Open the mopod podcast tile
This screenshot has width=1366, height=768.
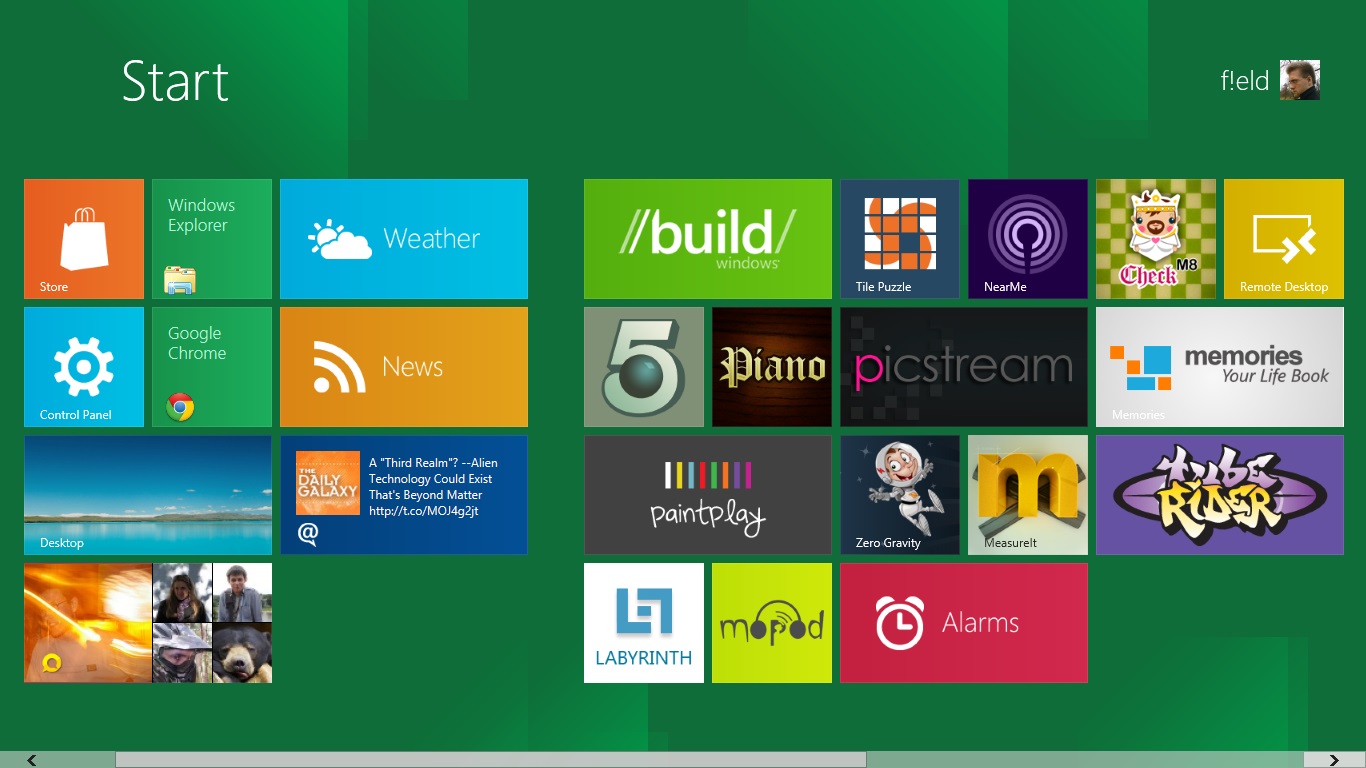pyautogui.click(x=772, y=623)
